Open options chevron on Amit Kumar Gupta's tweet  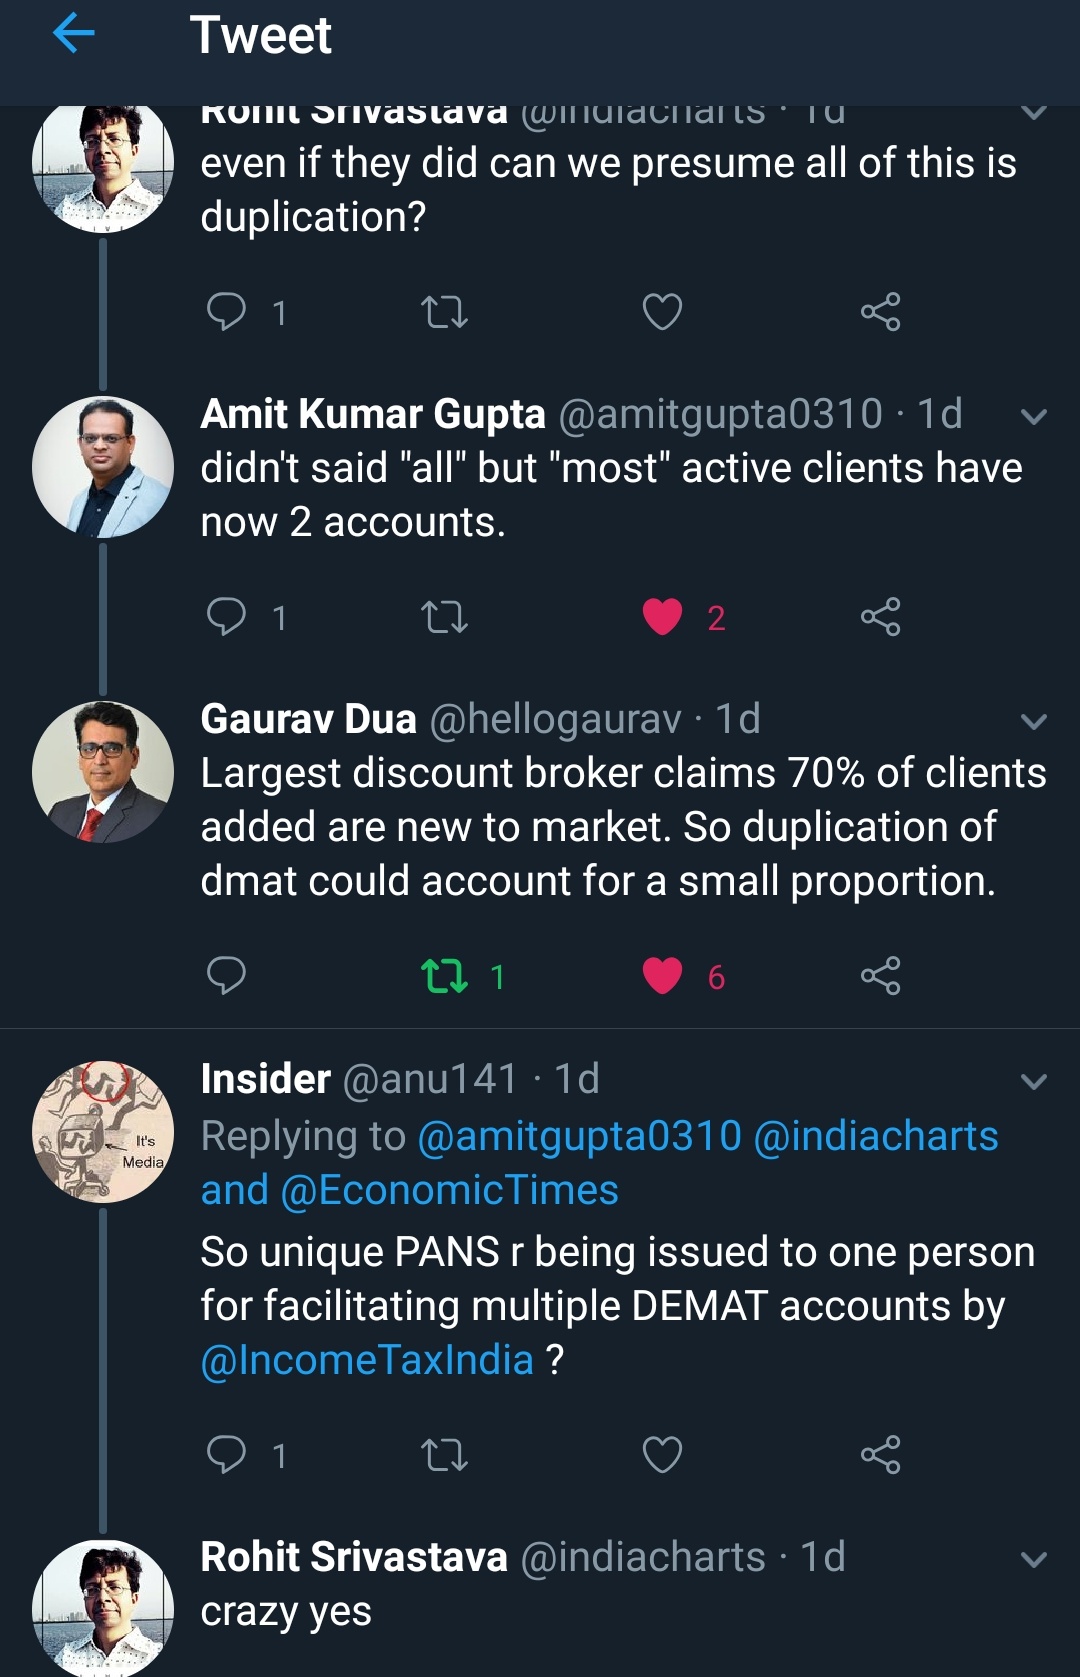(x=1034, y=416)
